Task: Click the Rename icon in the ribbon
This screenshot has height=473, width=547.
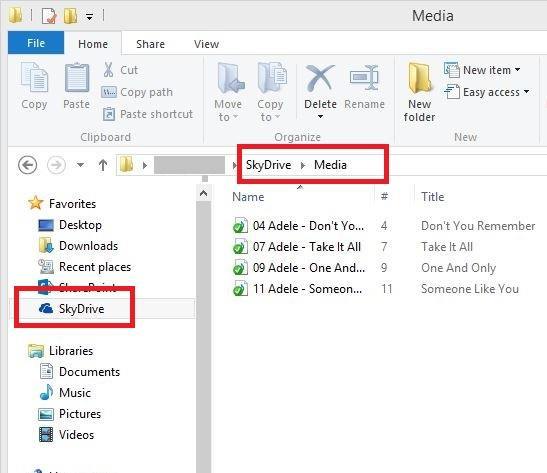Action: pos(364,78)
